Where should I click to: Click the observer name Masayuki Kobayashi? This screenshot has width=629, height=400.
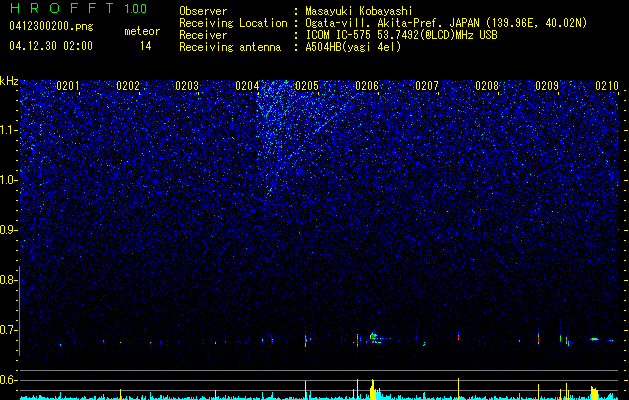click(359, 11)
